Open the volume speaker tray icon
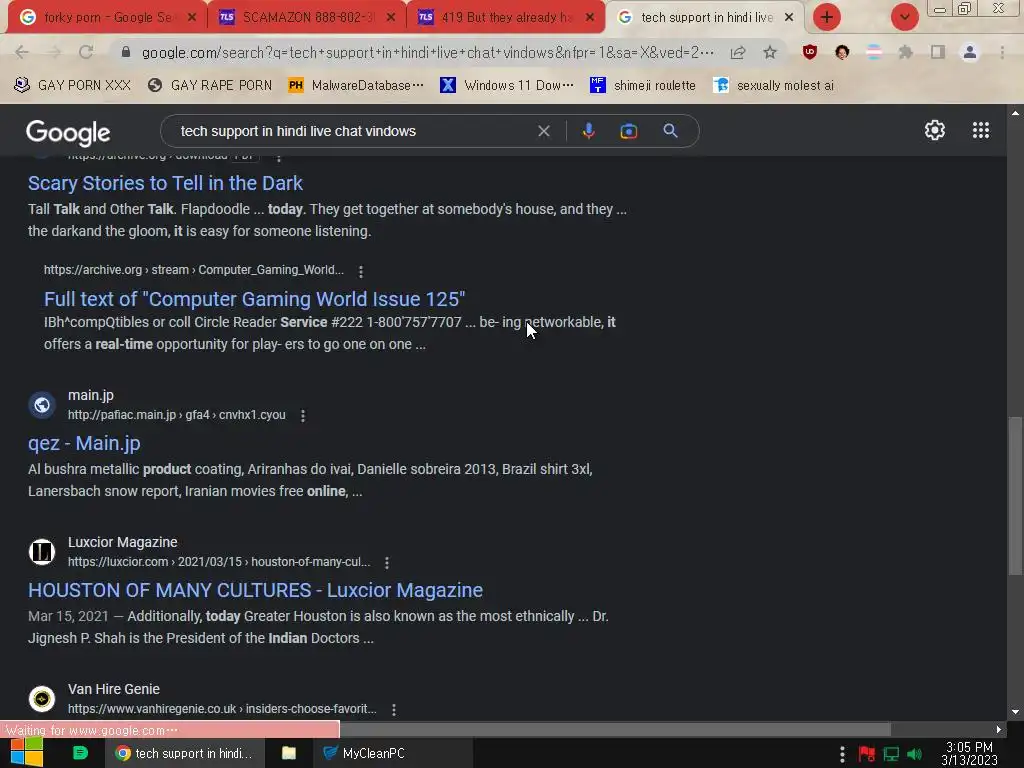This screenshot has height=768, width=1024. (915, 754)
